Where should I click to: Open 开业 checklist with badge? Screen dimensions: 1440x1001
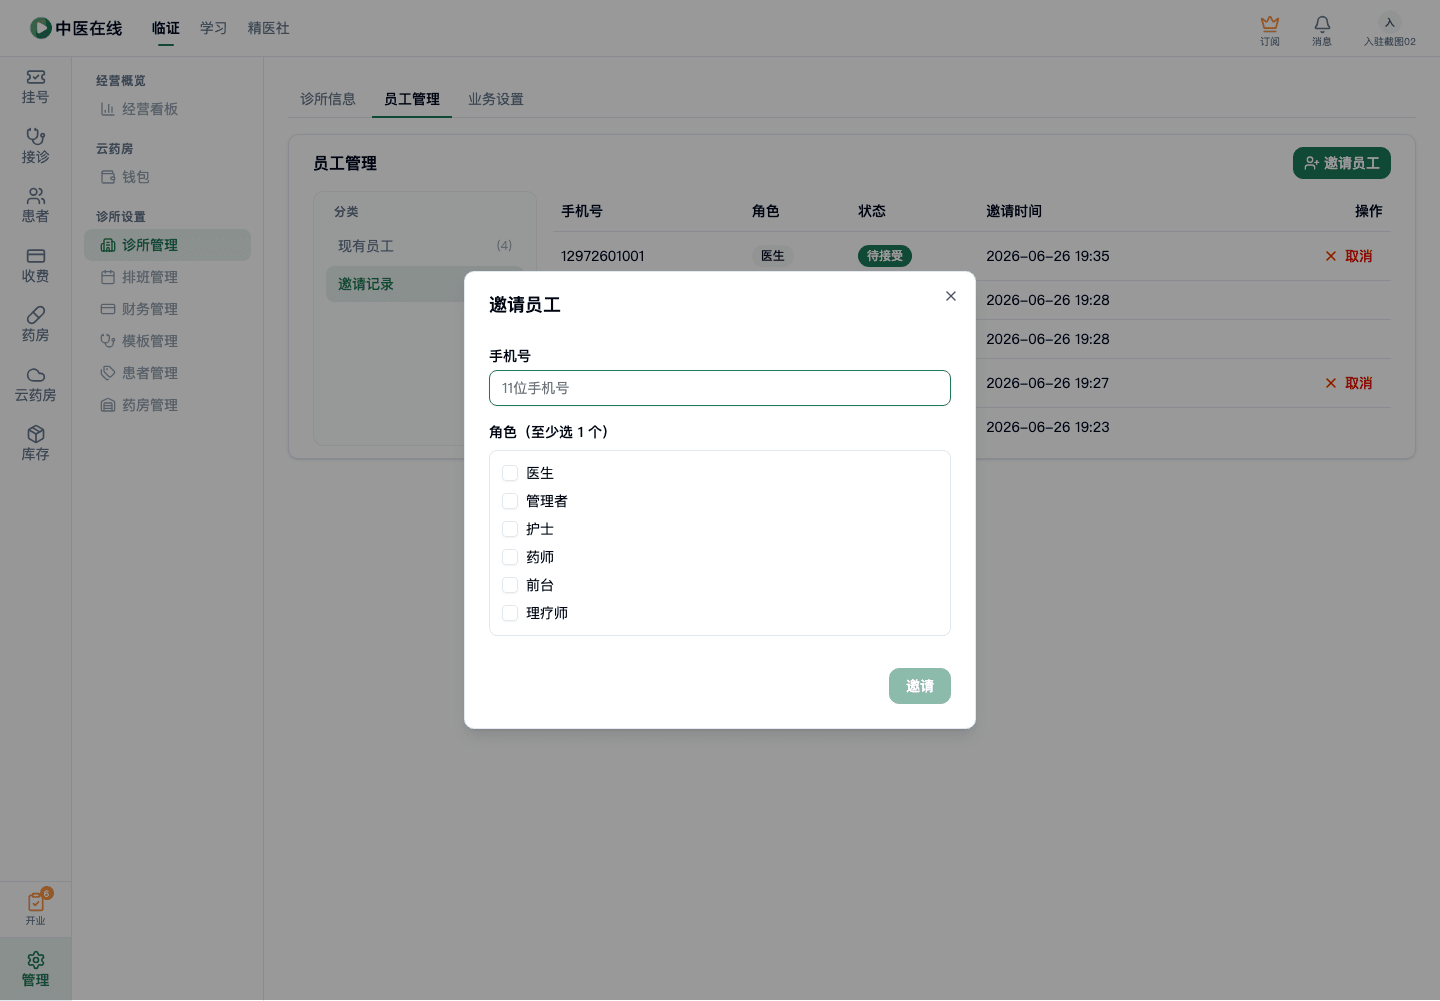pos(36,908)
